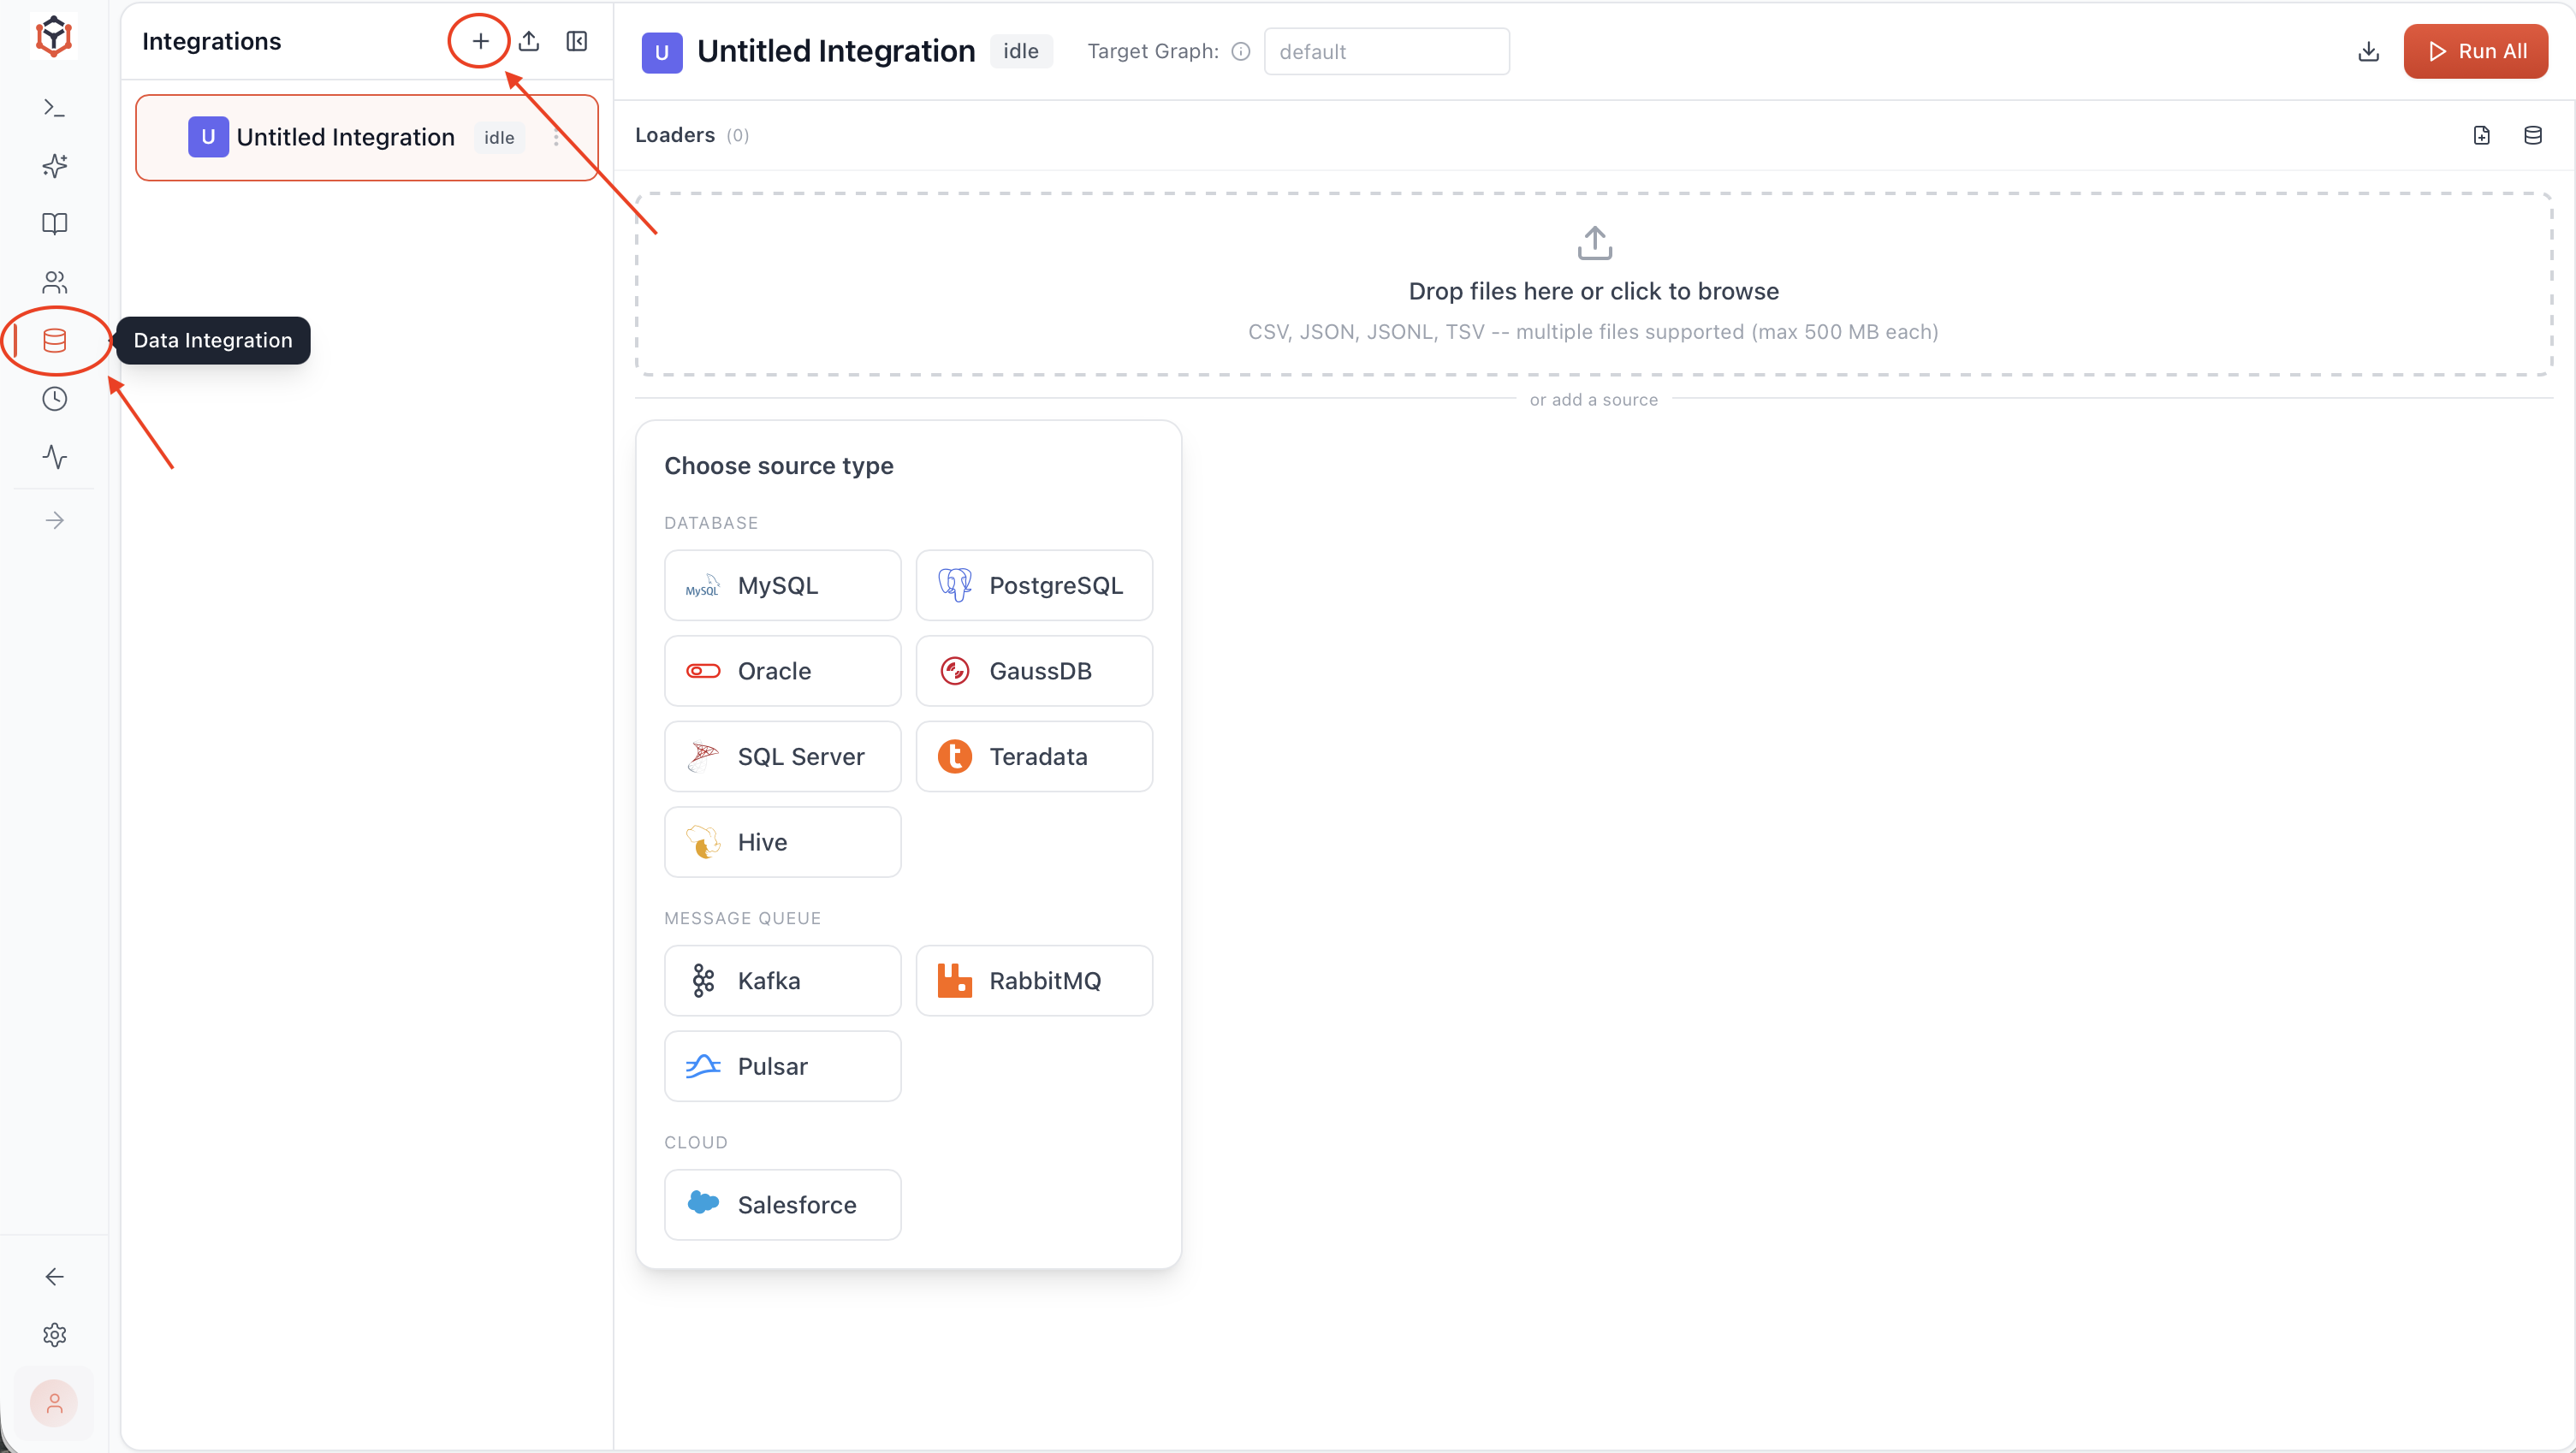Open the clock history sidebar icon
Screen dimensions: 2576x1453
pos(55,399)
